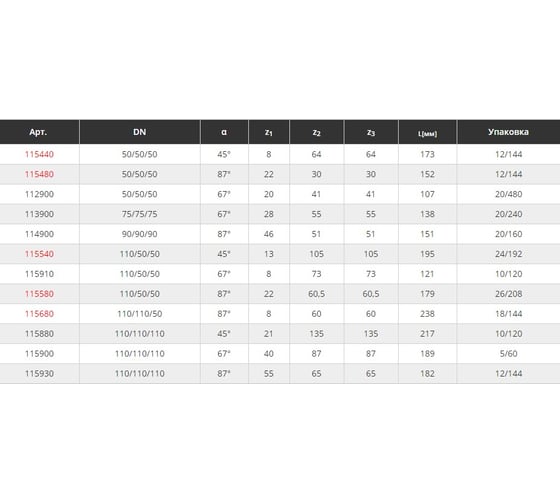Open article link 115480
Screen dimensions: 560x504
pos(39,174)
